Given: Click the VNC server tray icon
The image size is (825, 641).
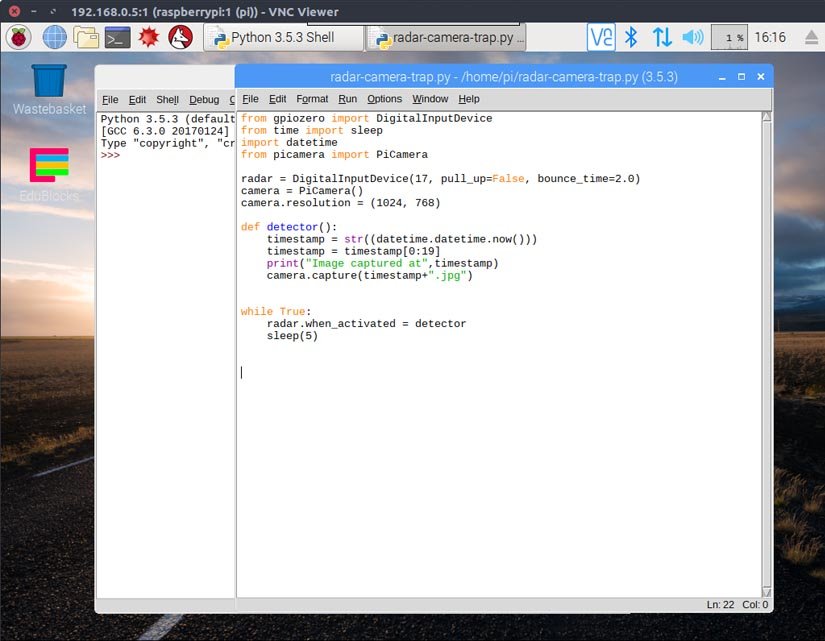Looking at the screenshot, I should click(x=601, y=38).
